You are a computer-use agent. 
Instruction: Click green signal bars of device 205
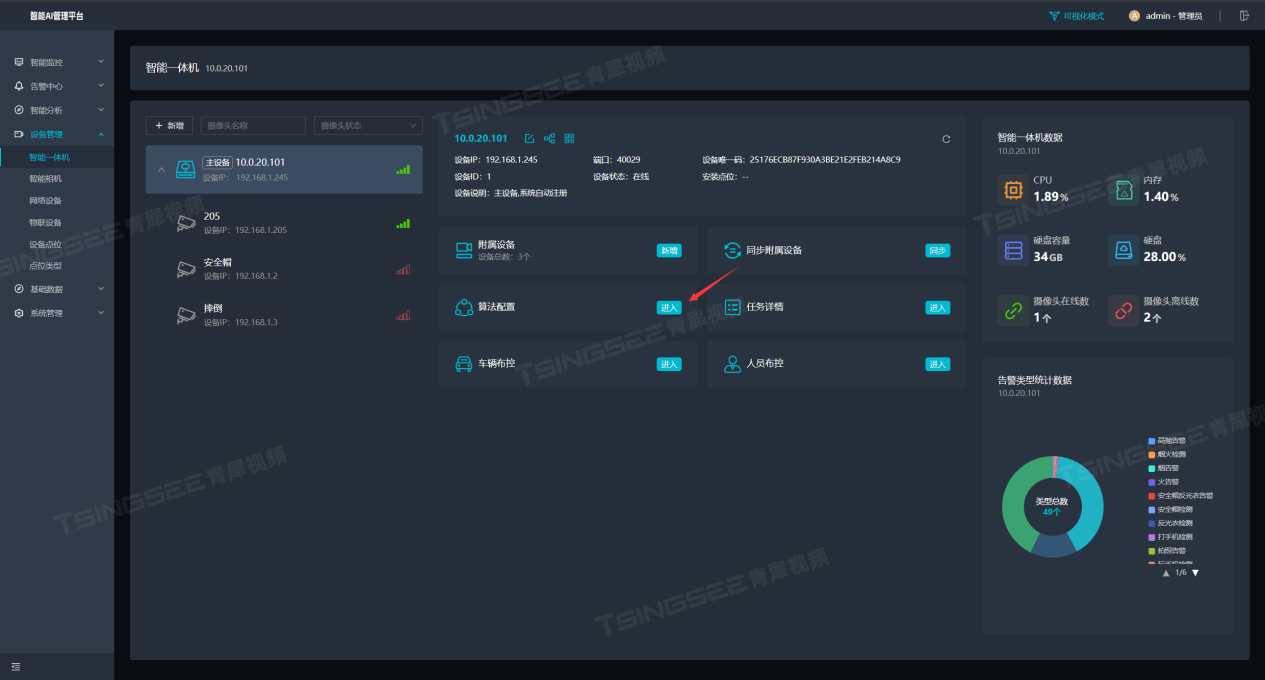coord(403,224)
